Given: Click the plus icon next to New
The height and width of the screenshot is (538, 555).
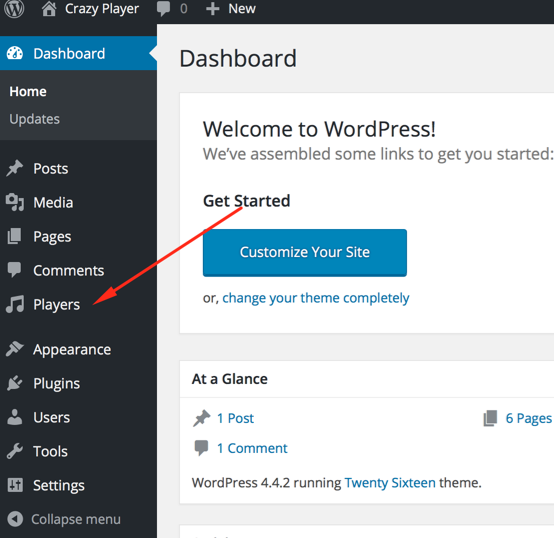Looking at the screenshot, I should tap(212, 9).
